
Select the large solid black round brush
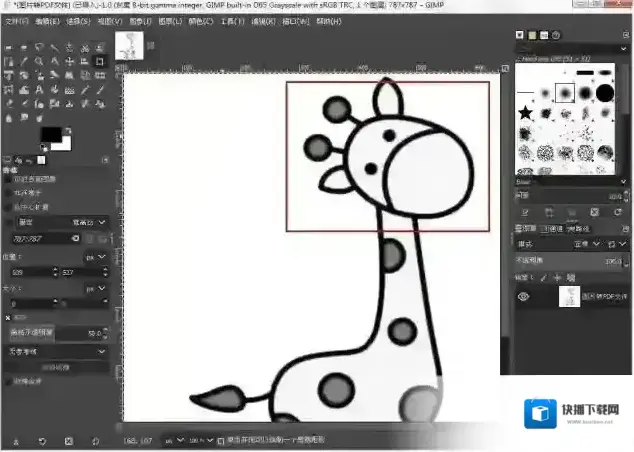click(x=604, y=93)
